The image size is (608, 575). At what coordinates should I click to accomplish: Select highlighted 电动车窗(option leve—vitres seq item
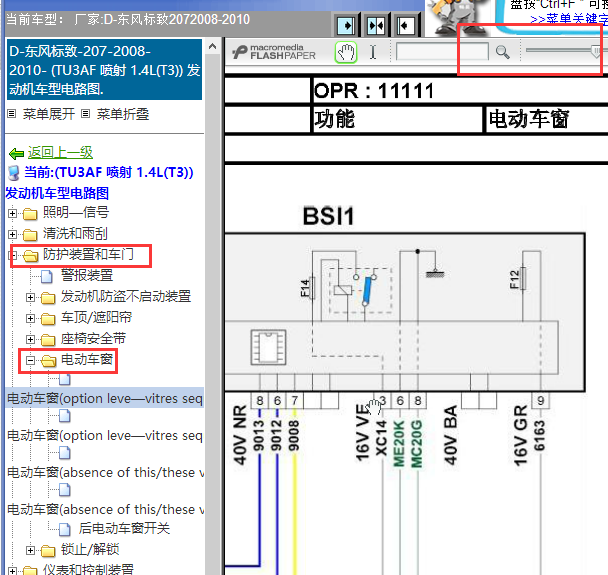coord(105,398)
